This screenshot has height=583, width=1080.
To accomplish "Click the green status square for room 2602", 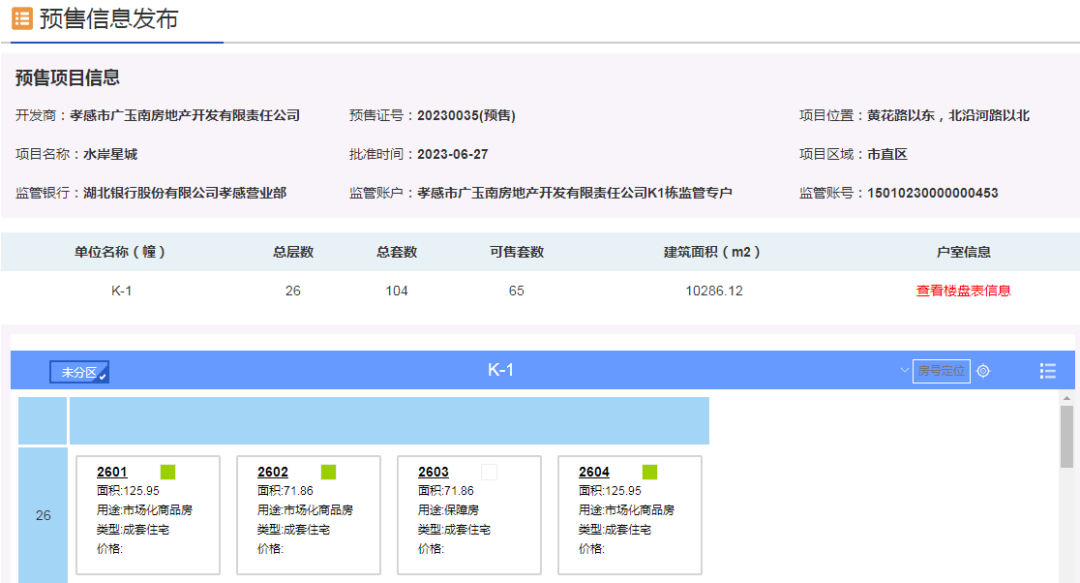I will pyautogui.click(x=328, y=472).
